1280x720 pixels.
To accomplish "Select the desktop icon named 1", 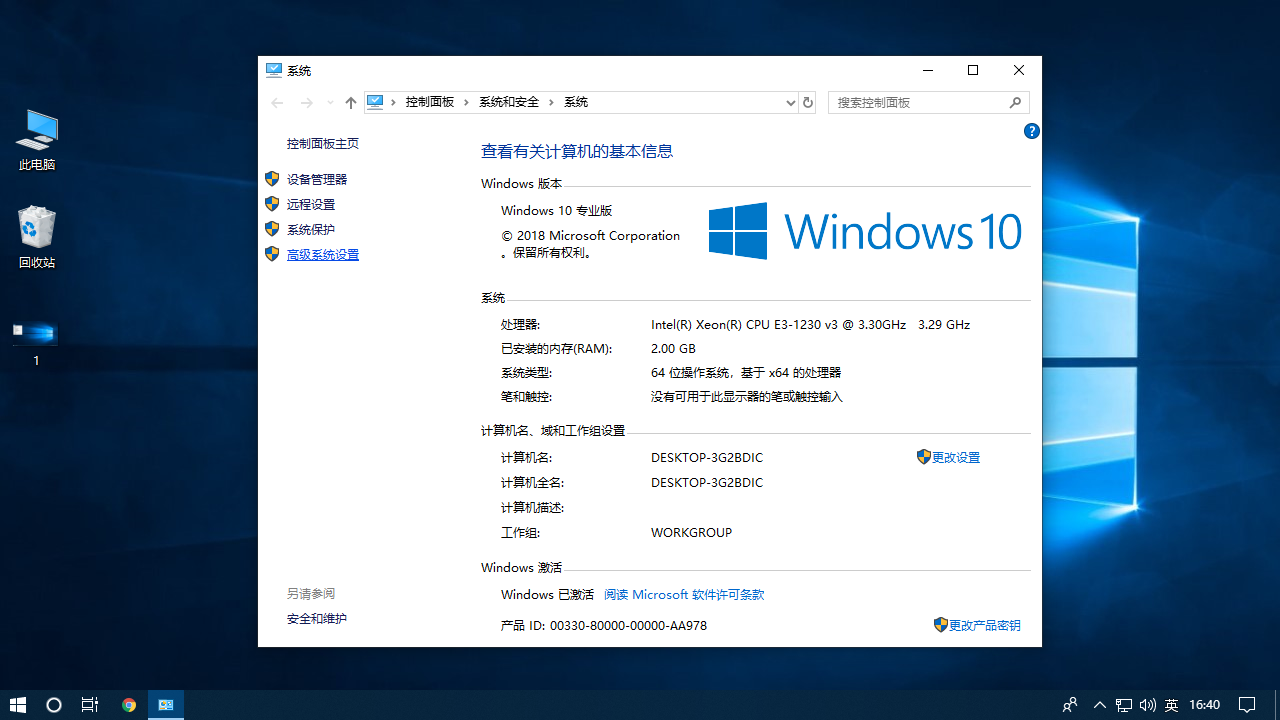I will (x=36, y=343).
